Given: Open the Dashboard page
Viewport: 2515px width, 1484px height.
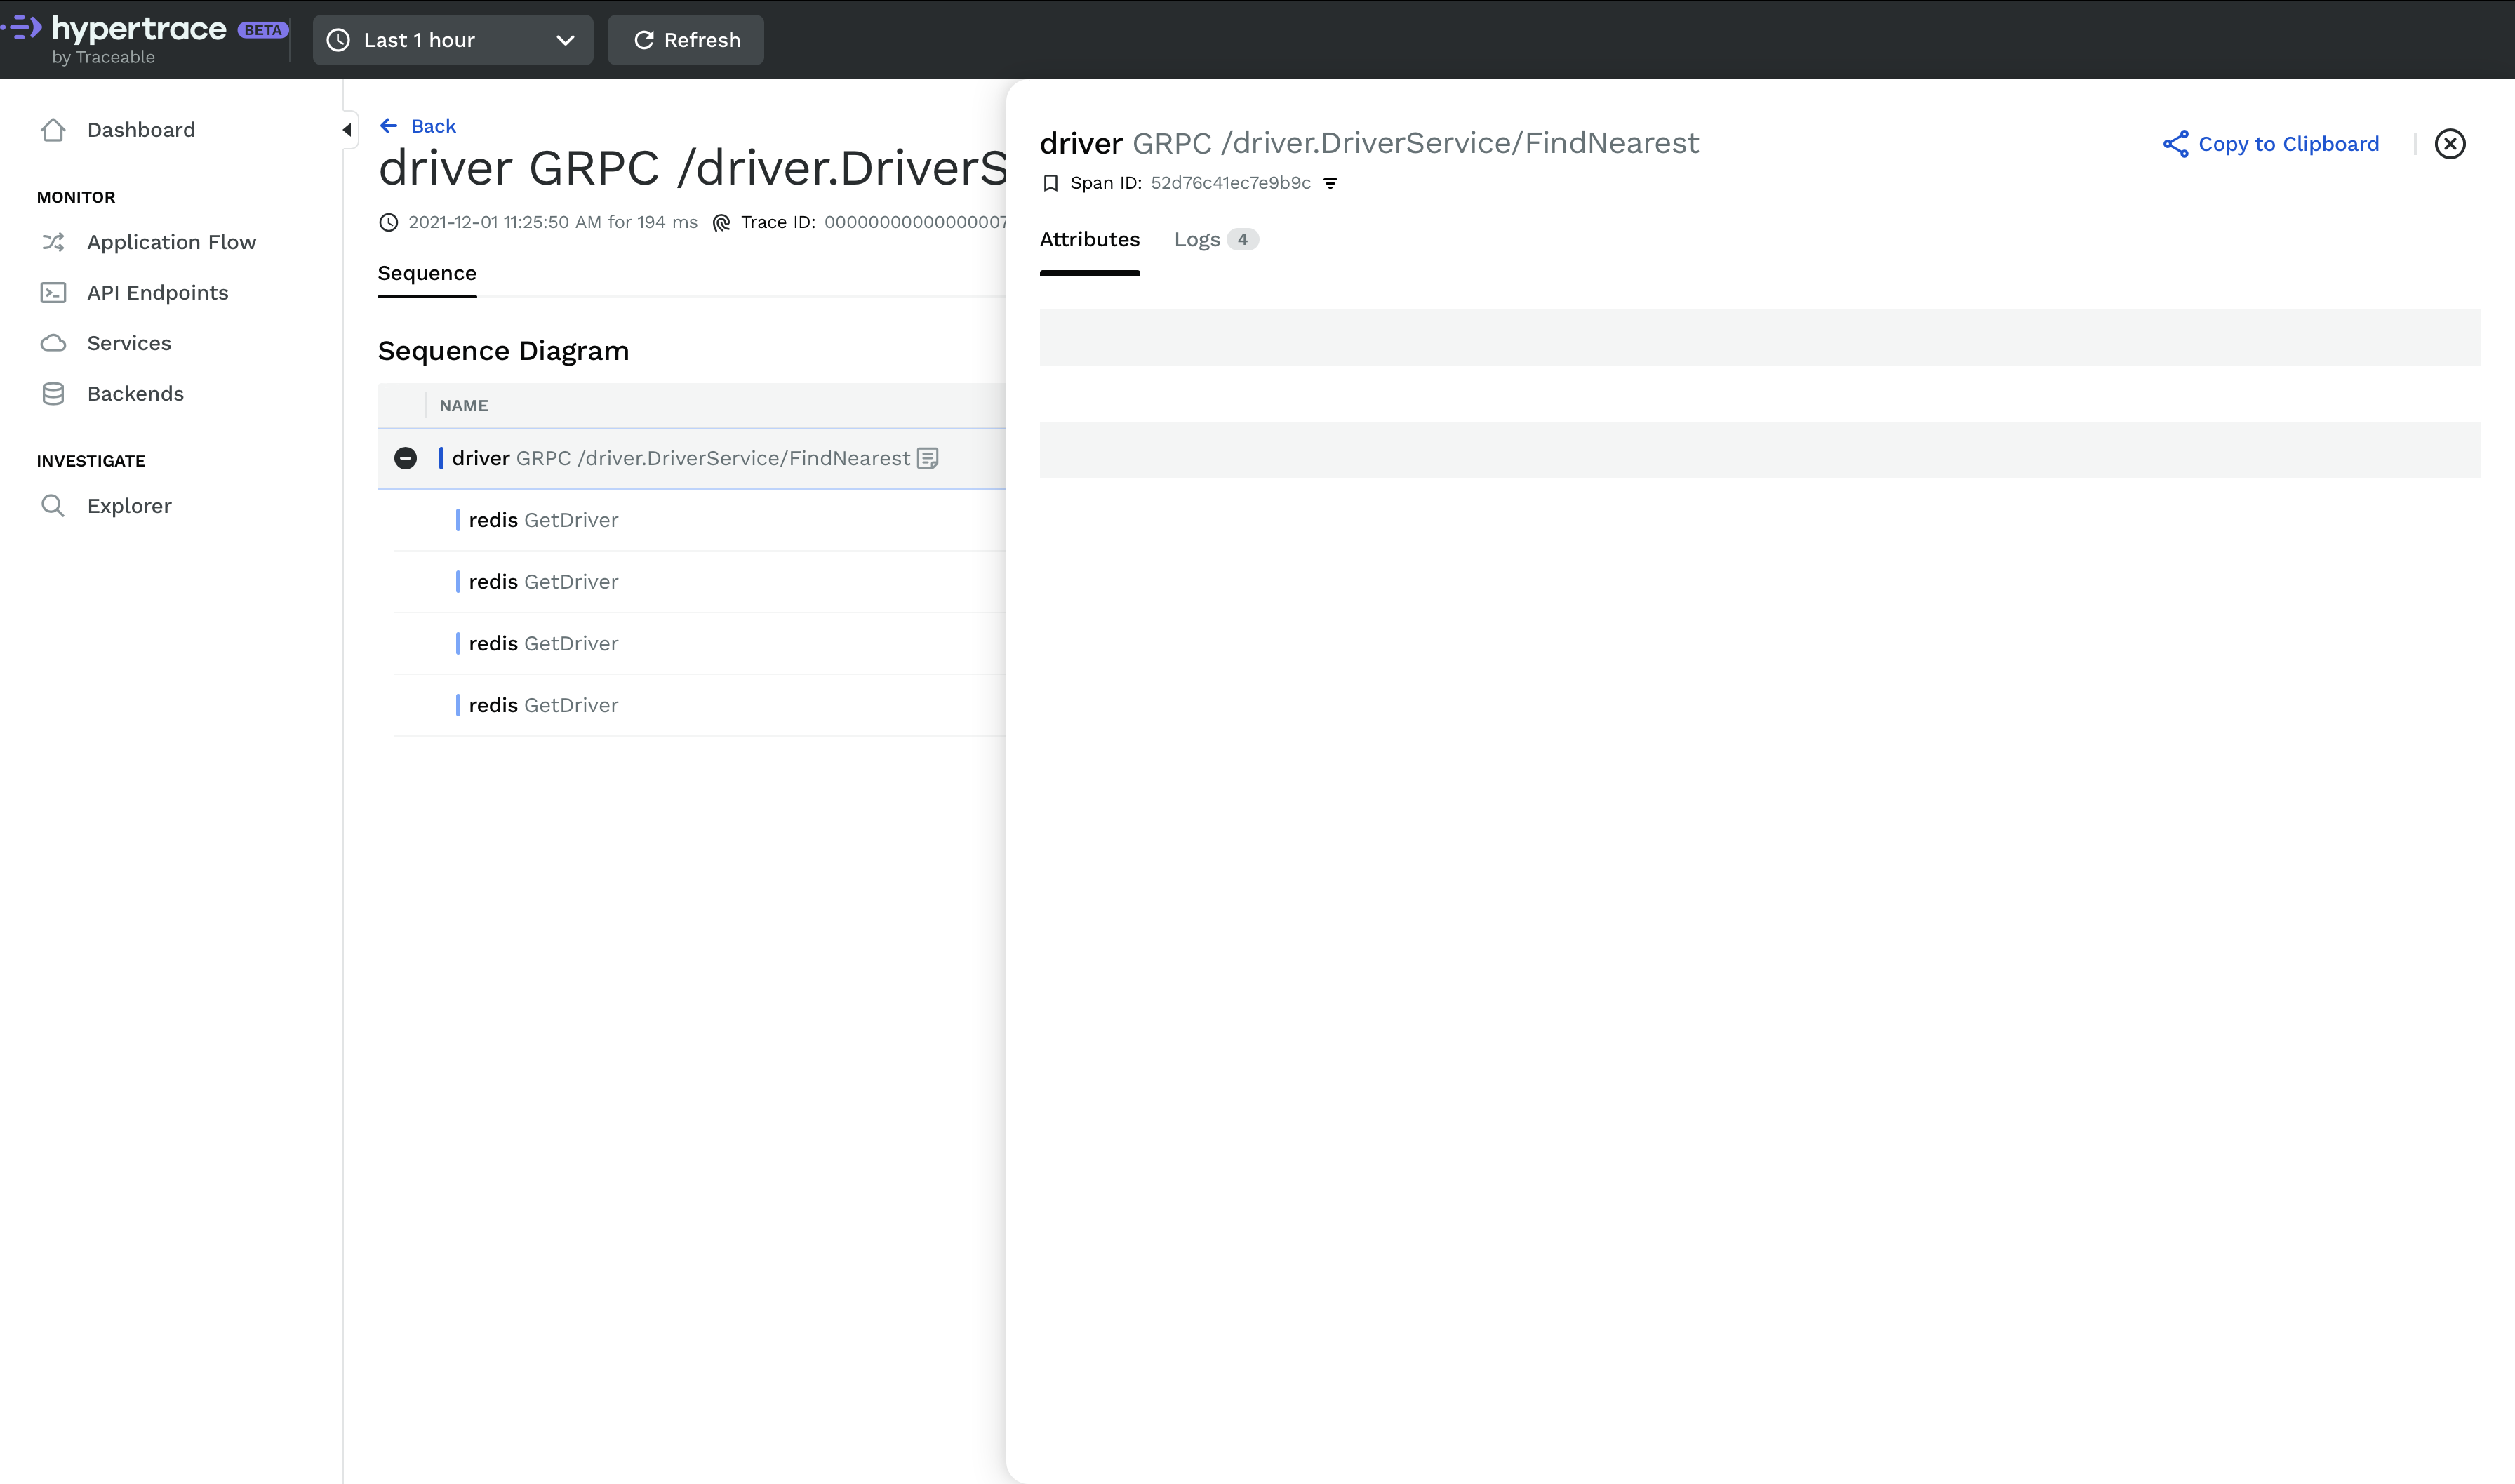Looking at the screenshot, I should click(140, 130).
